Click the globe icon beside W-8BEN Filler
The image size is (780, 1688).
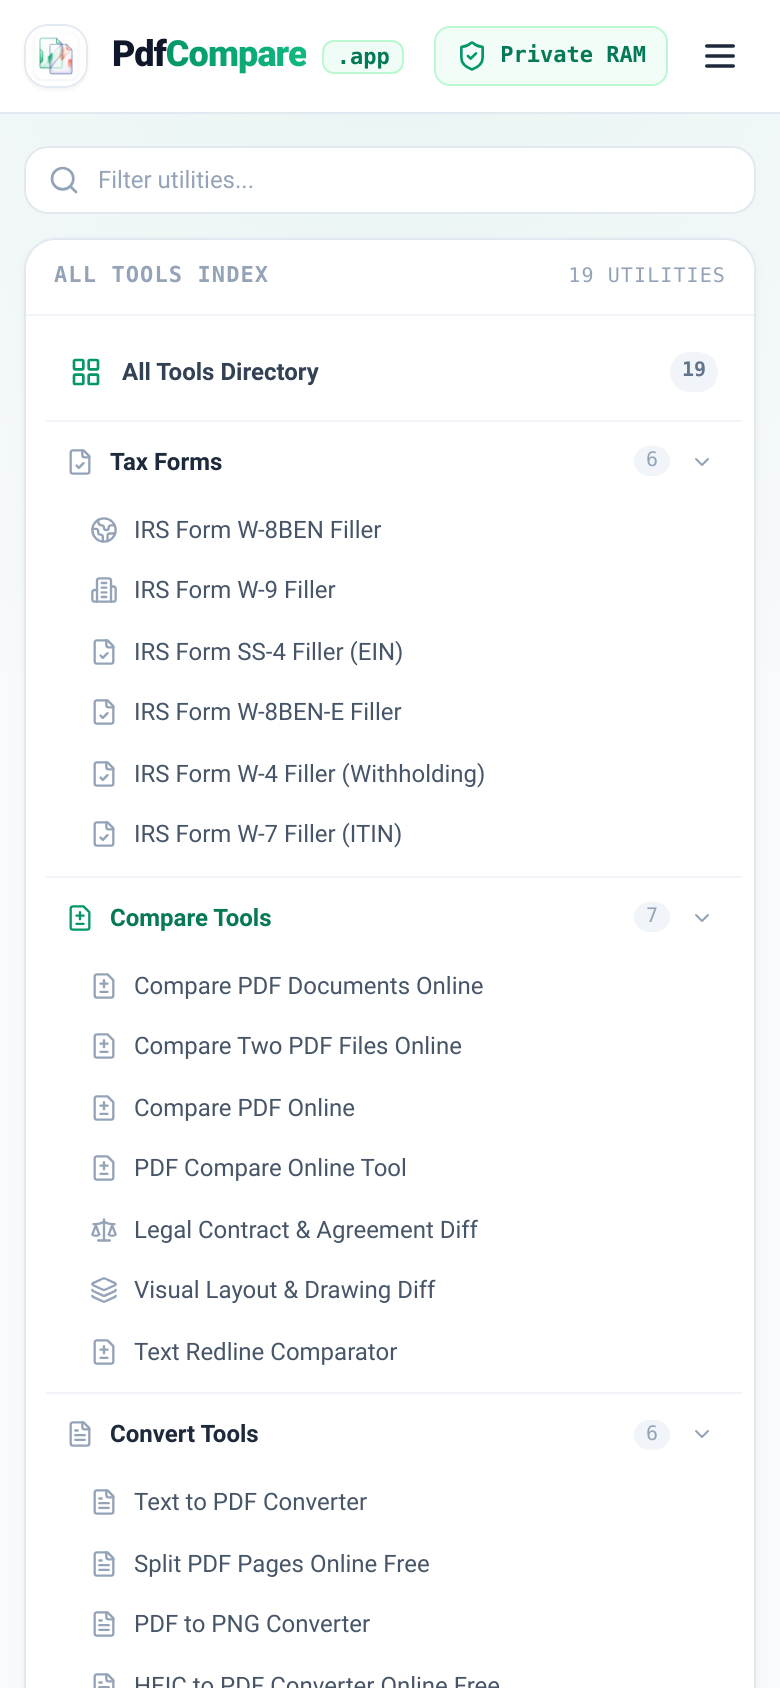(104, 530)
